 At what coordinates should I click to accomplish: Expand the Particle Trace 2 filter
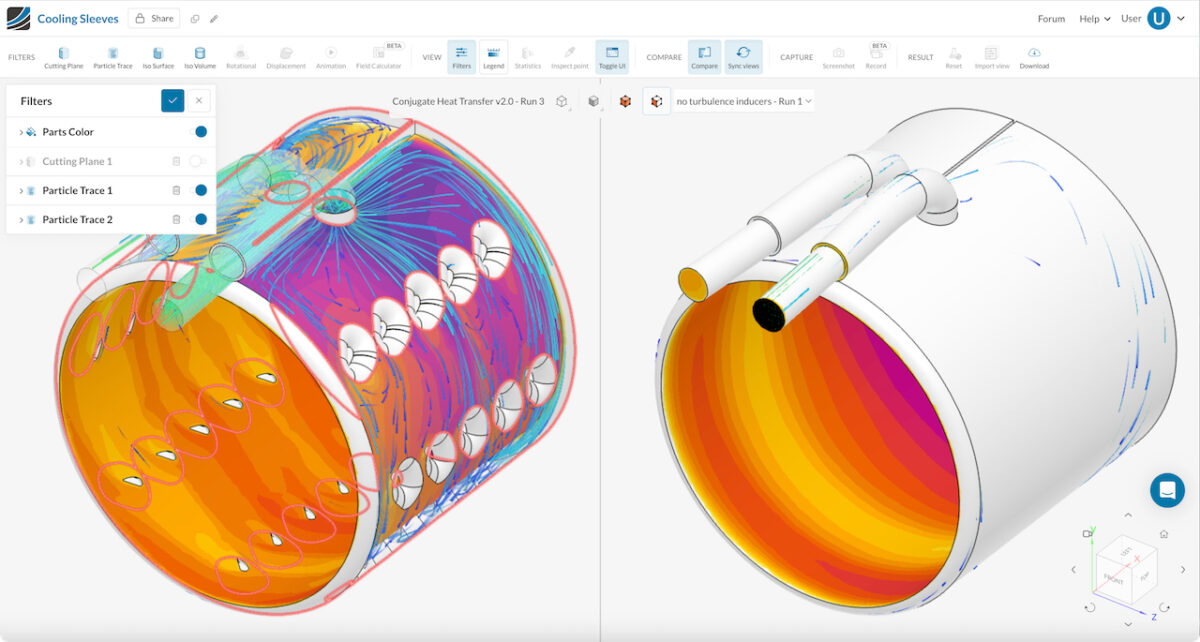[x=21, y=219]
